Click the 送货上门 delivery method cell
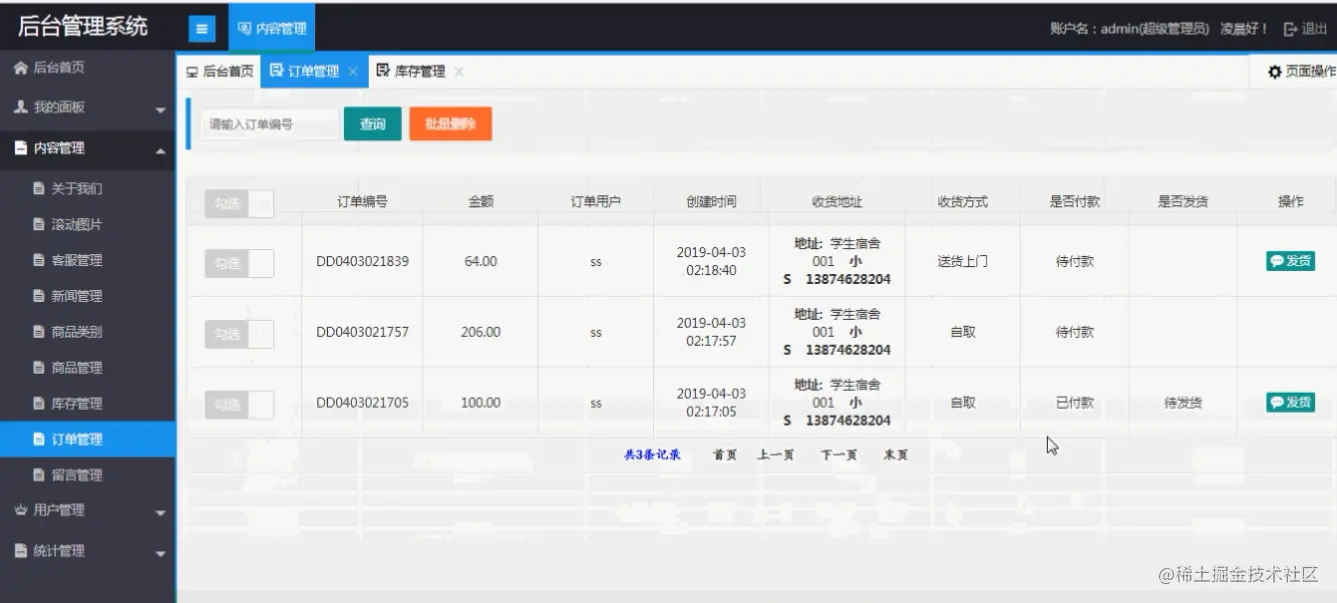The width and height of the screenshot is (1337, 603). 963,261
